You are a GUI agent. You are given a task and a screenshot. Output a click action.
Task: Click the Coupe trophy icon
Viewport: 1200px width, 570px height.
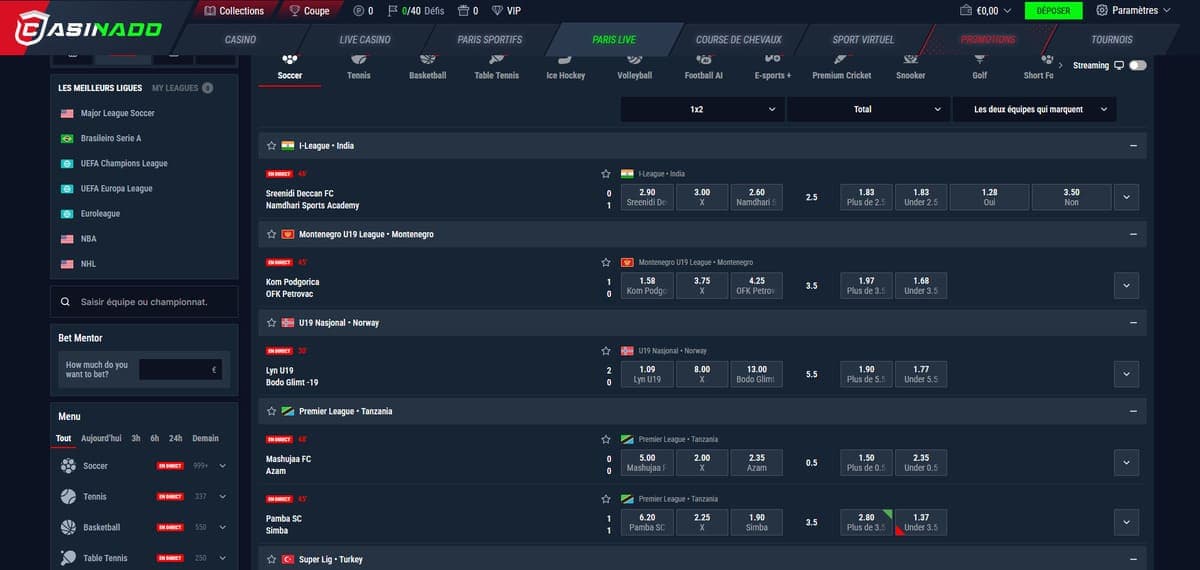(x=294, y=11)
